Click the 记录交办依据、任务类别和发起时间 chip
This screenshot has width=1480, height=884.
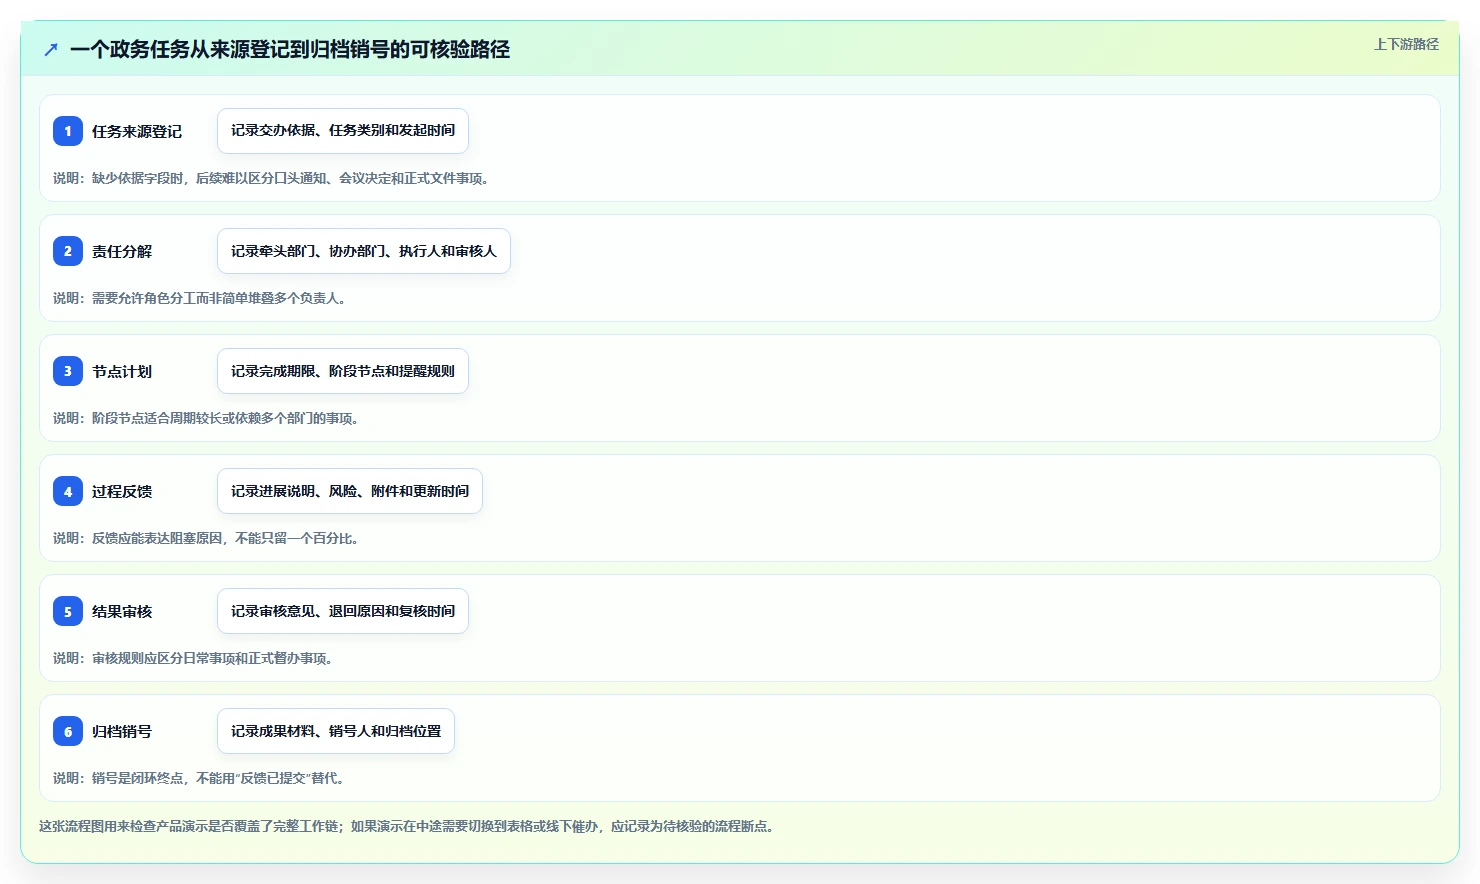pyautogui.click(x=343, y=131)
